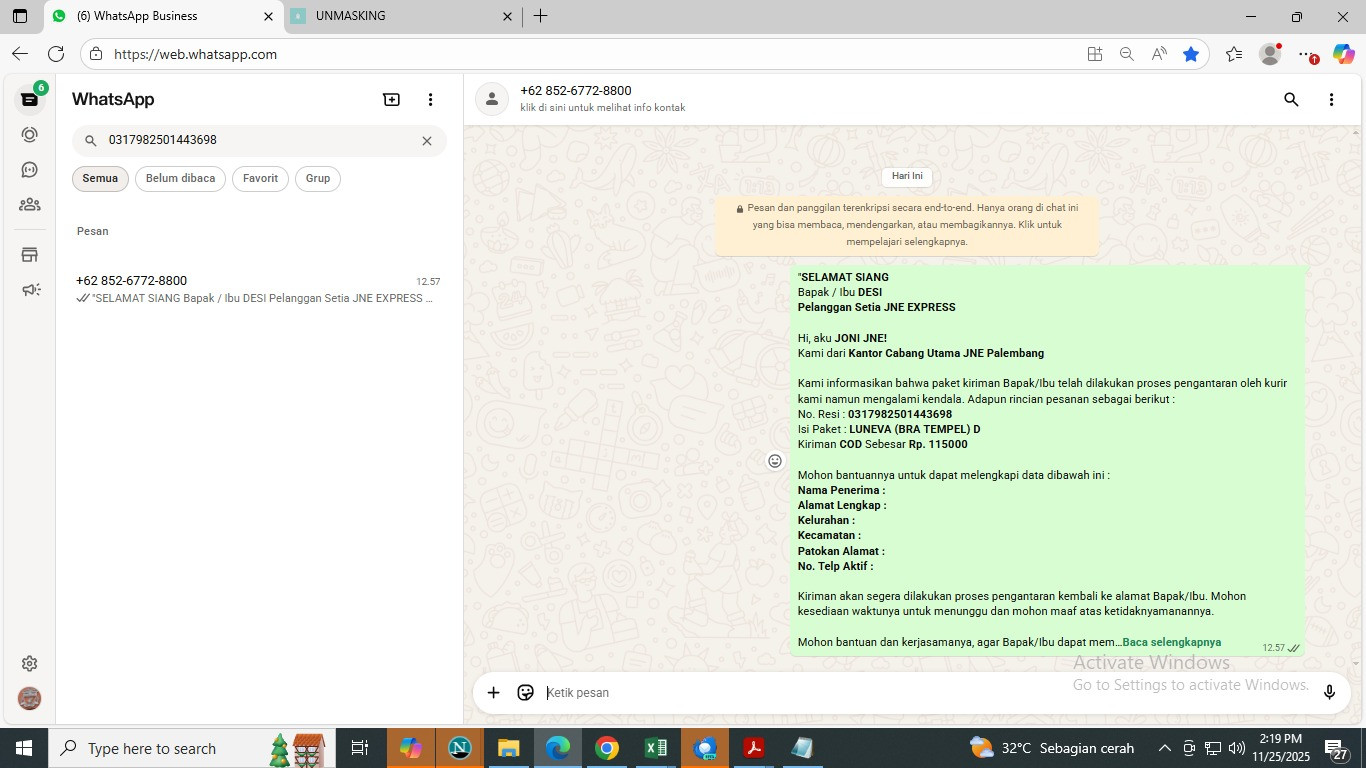The image size is (1366, 768).
Task: Toggle the favorite star for this page
Action: coord(1191,54)
